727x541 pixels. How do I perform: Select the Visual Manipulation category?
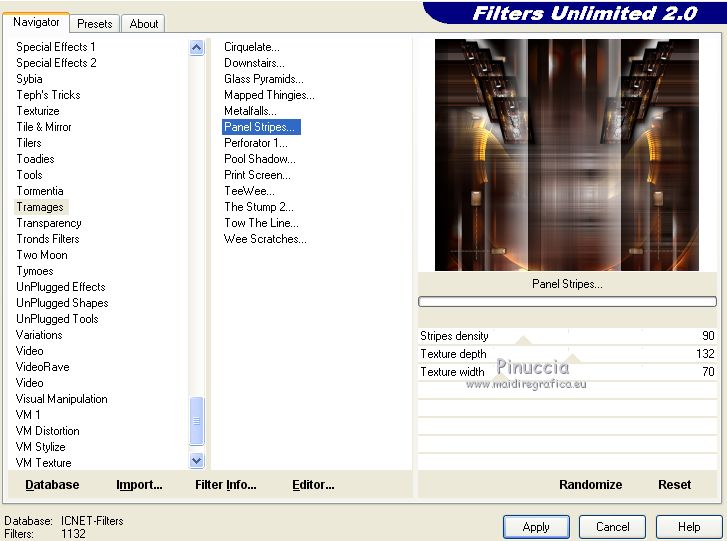pos(61,399)
